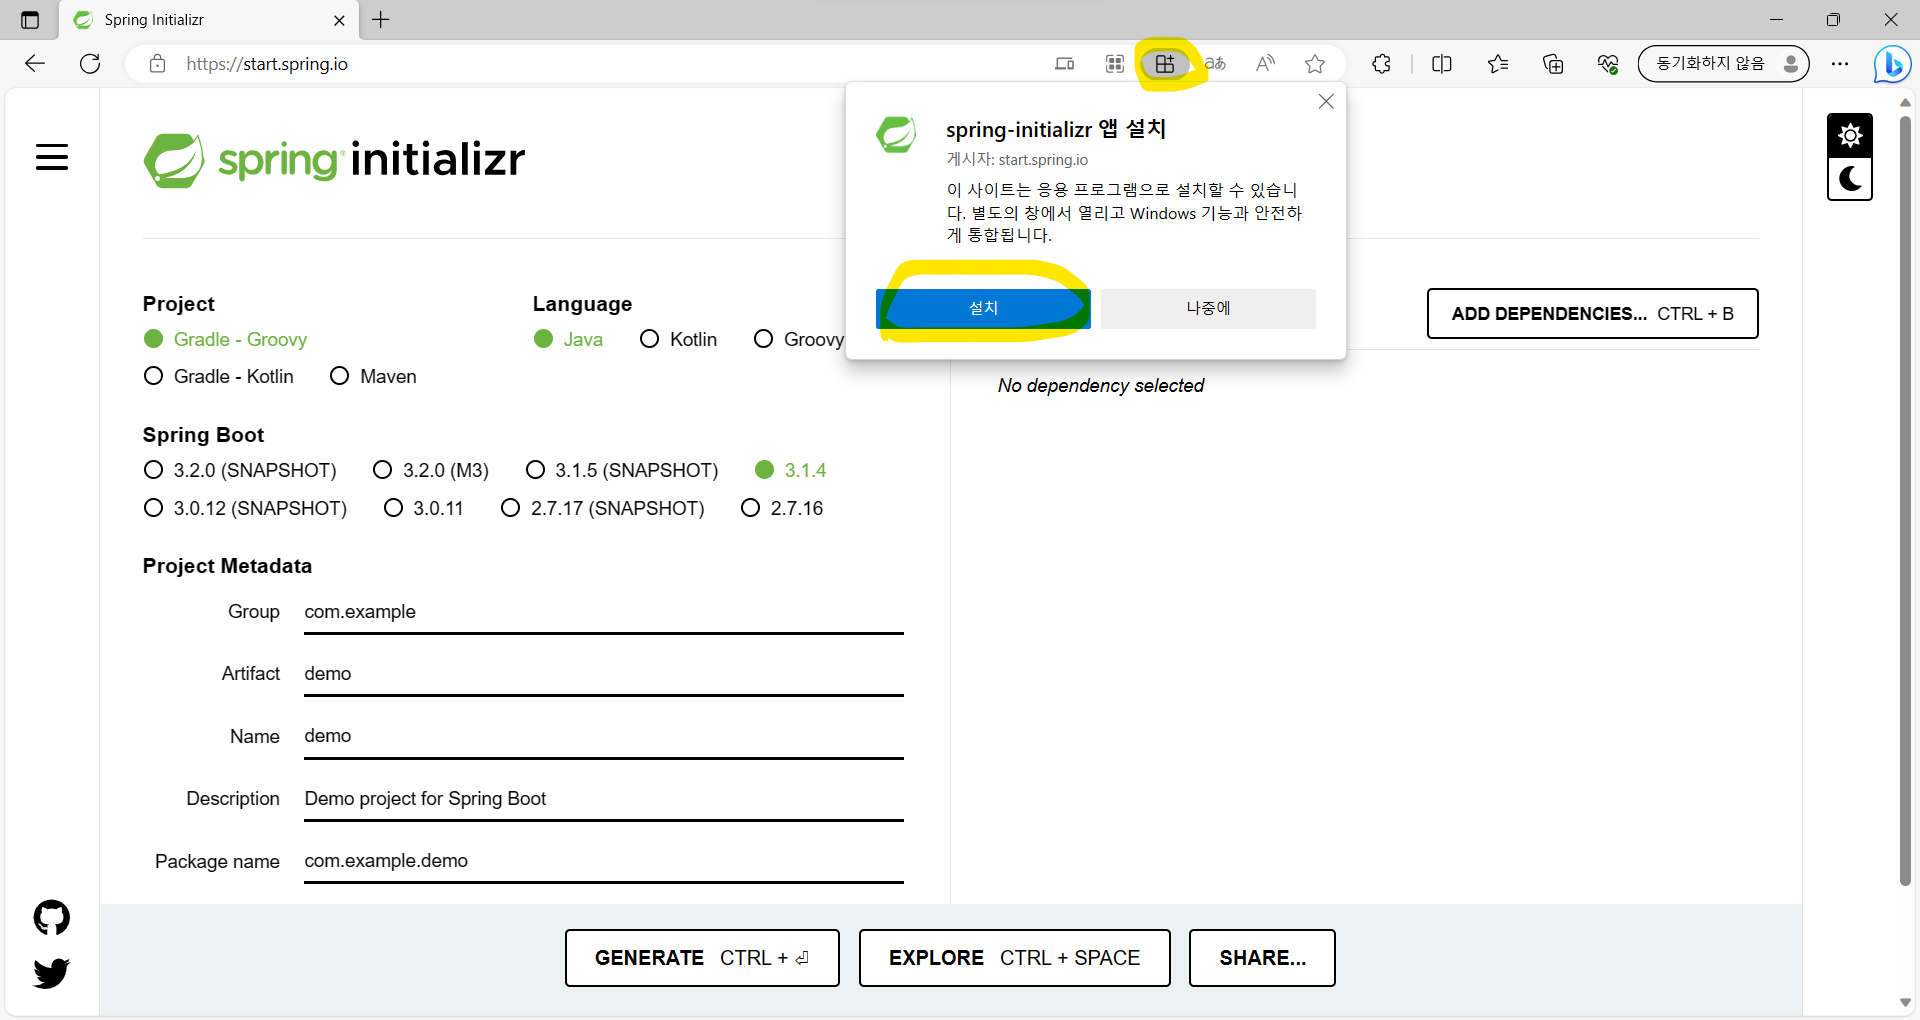
Task: Click the app available install icon in address bar
Action: pos(1165,64)
